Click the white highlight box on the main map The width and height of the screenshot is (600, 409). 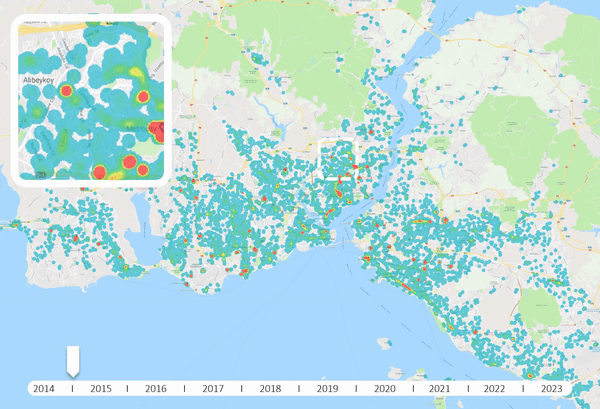336,160
